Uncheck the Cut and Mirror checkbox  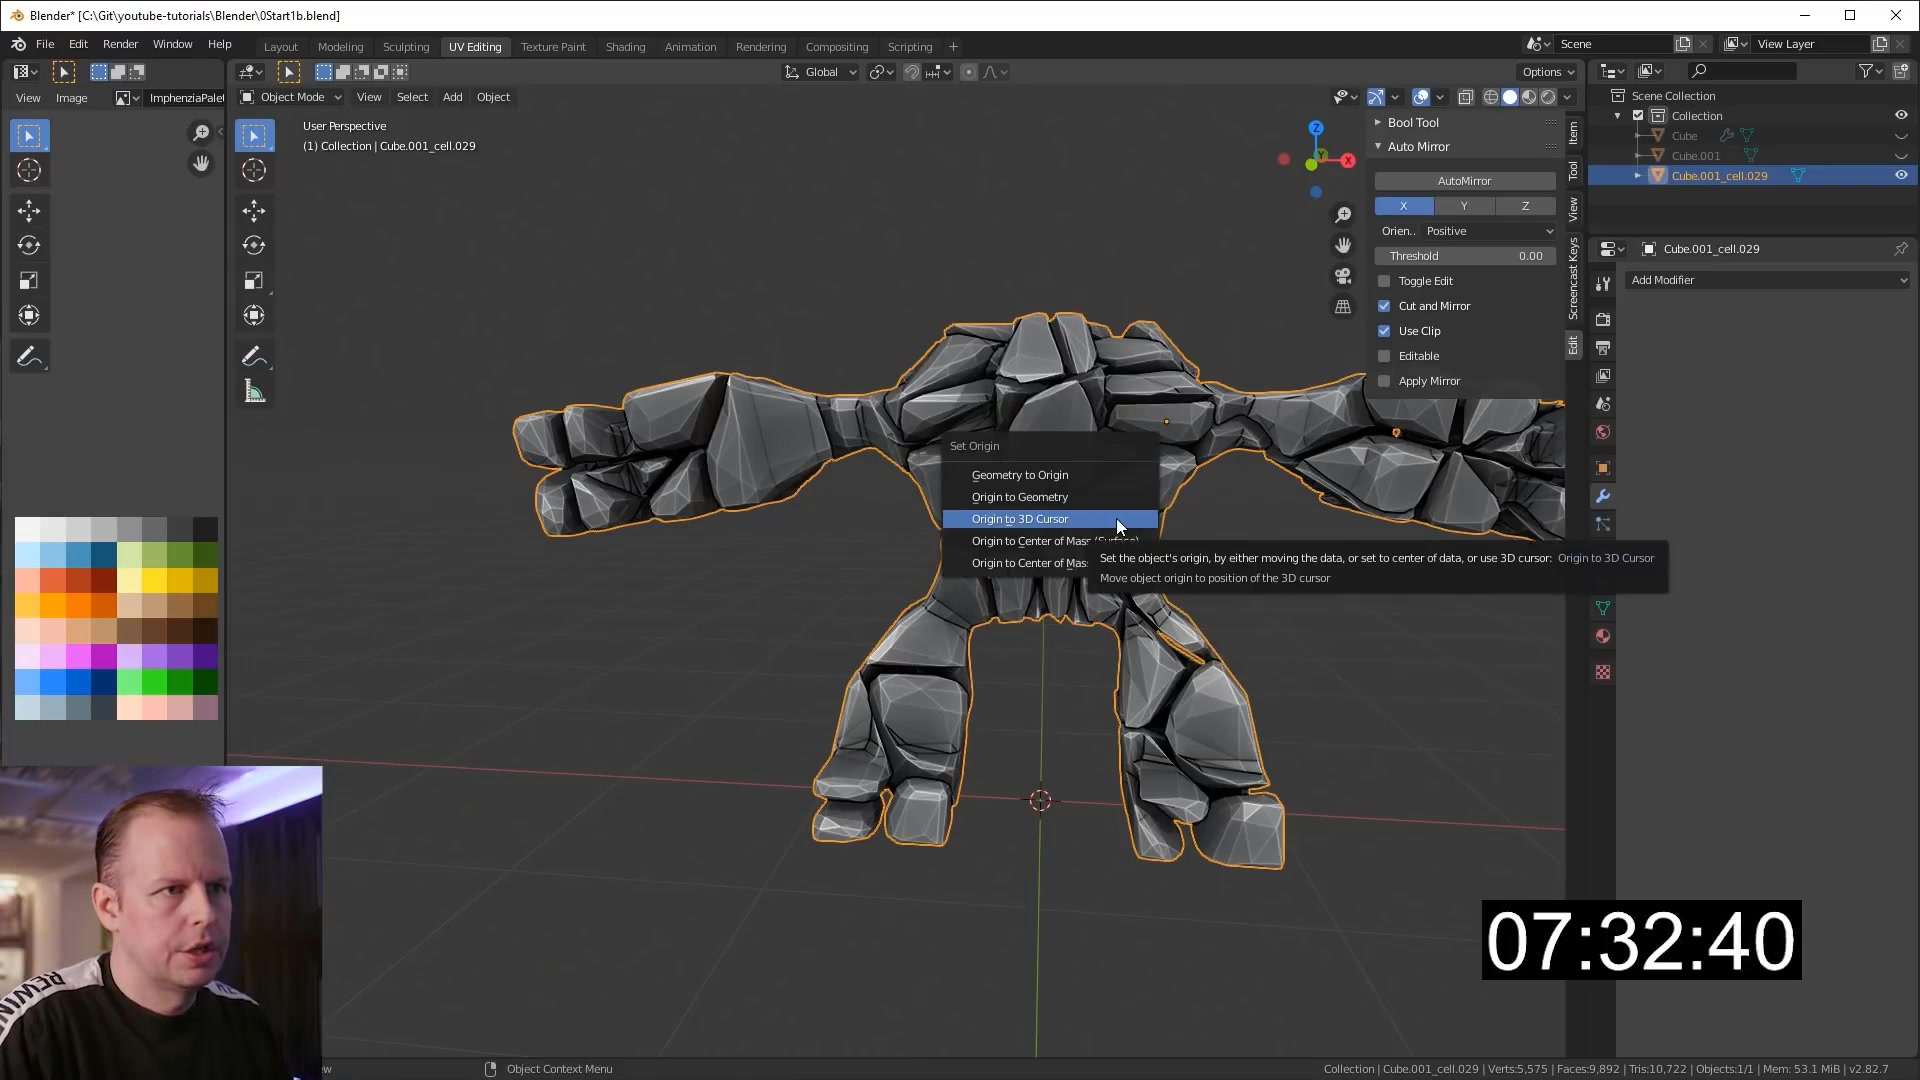tap(1384, 306)
